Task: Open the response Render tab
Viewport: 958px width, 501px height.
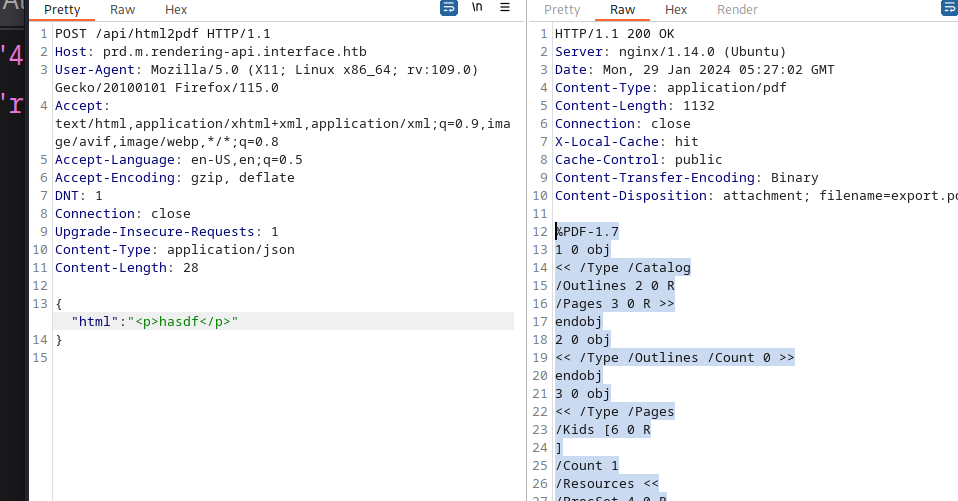Action: pyautogui.click(x=737, y=10)
